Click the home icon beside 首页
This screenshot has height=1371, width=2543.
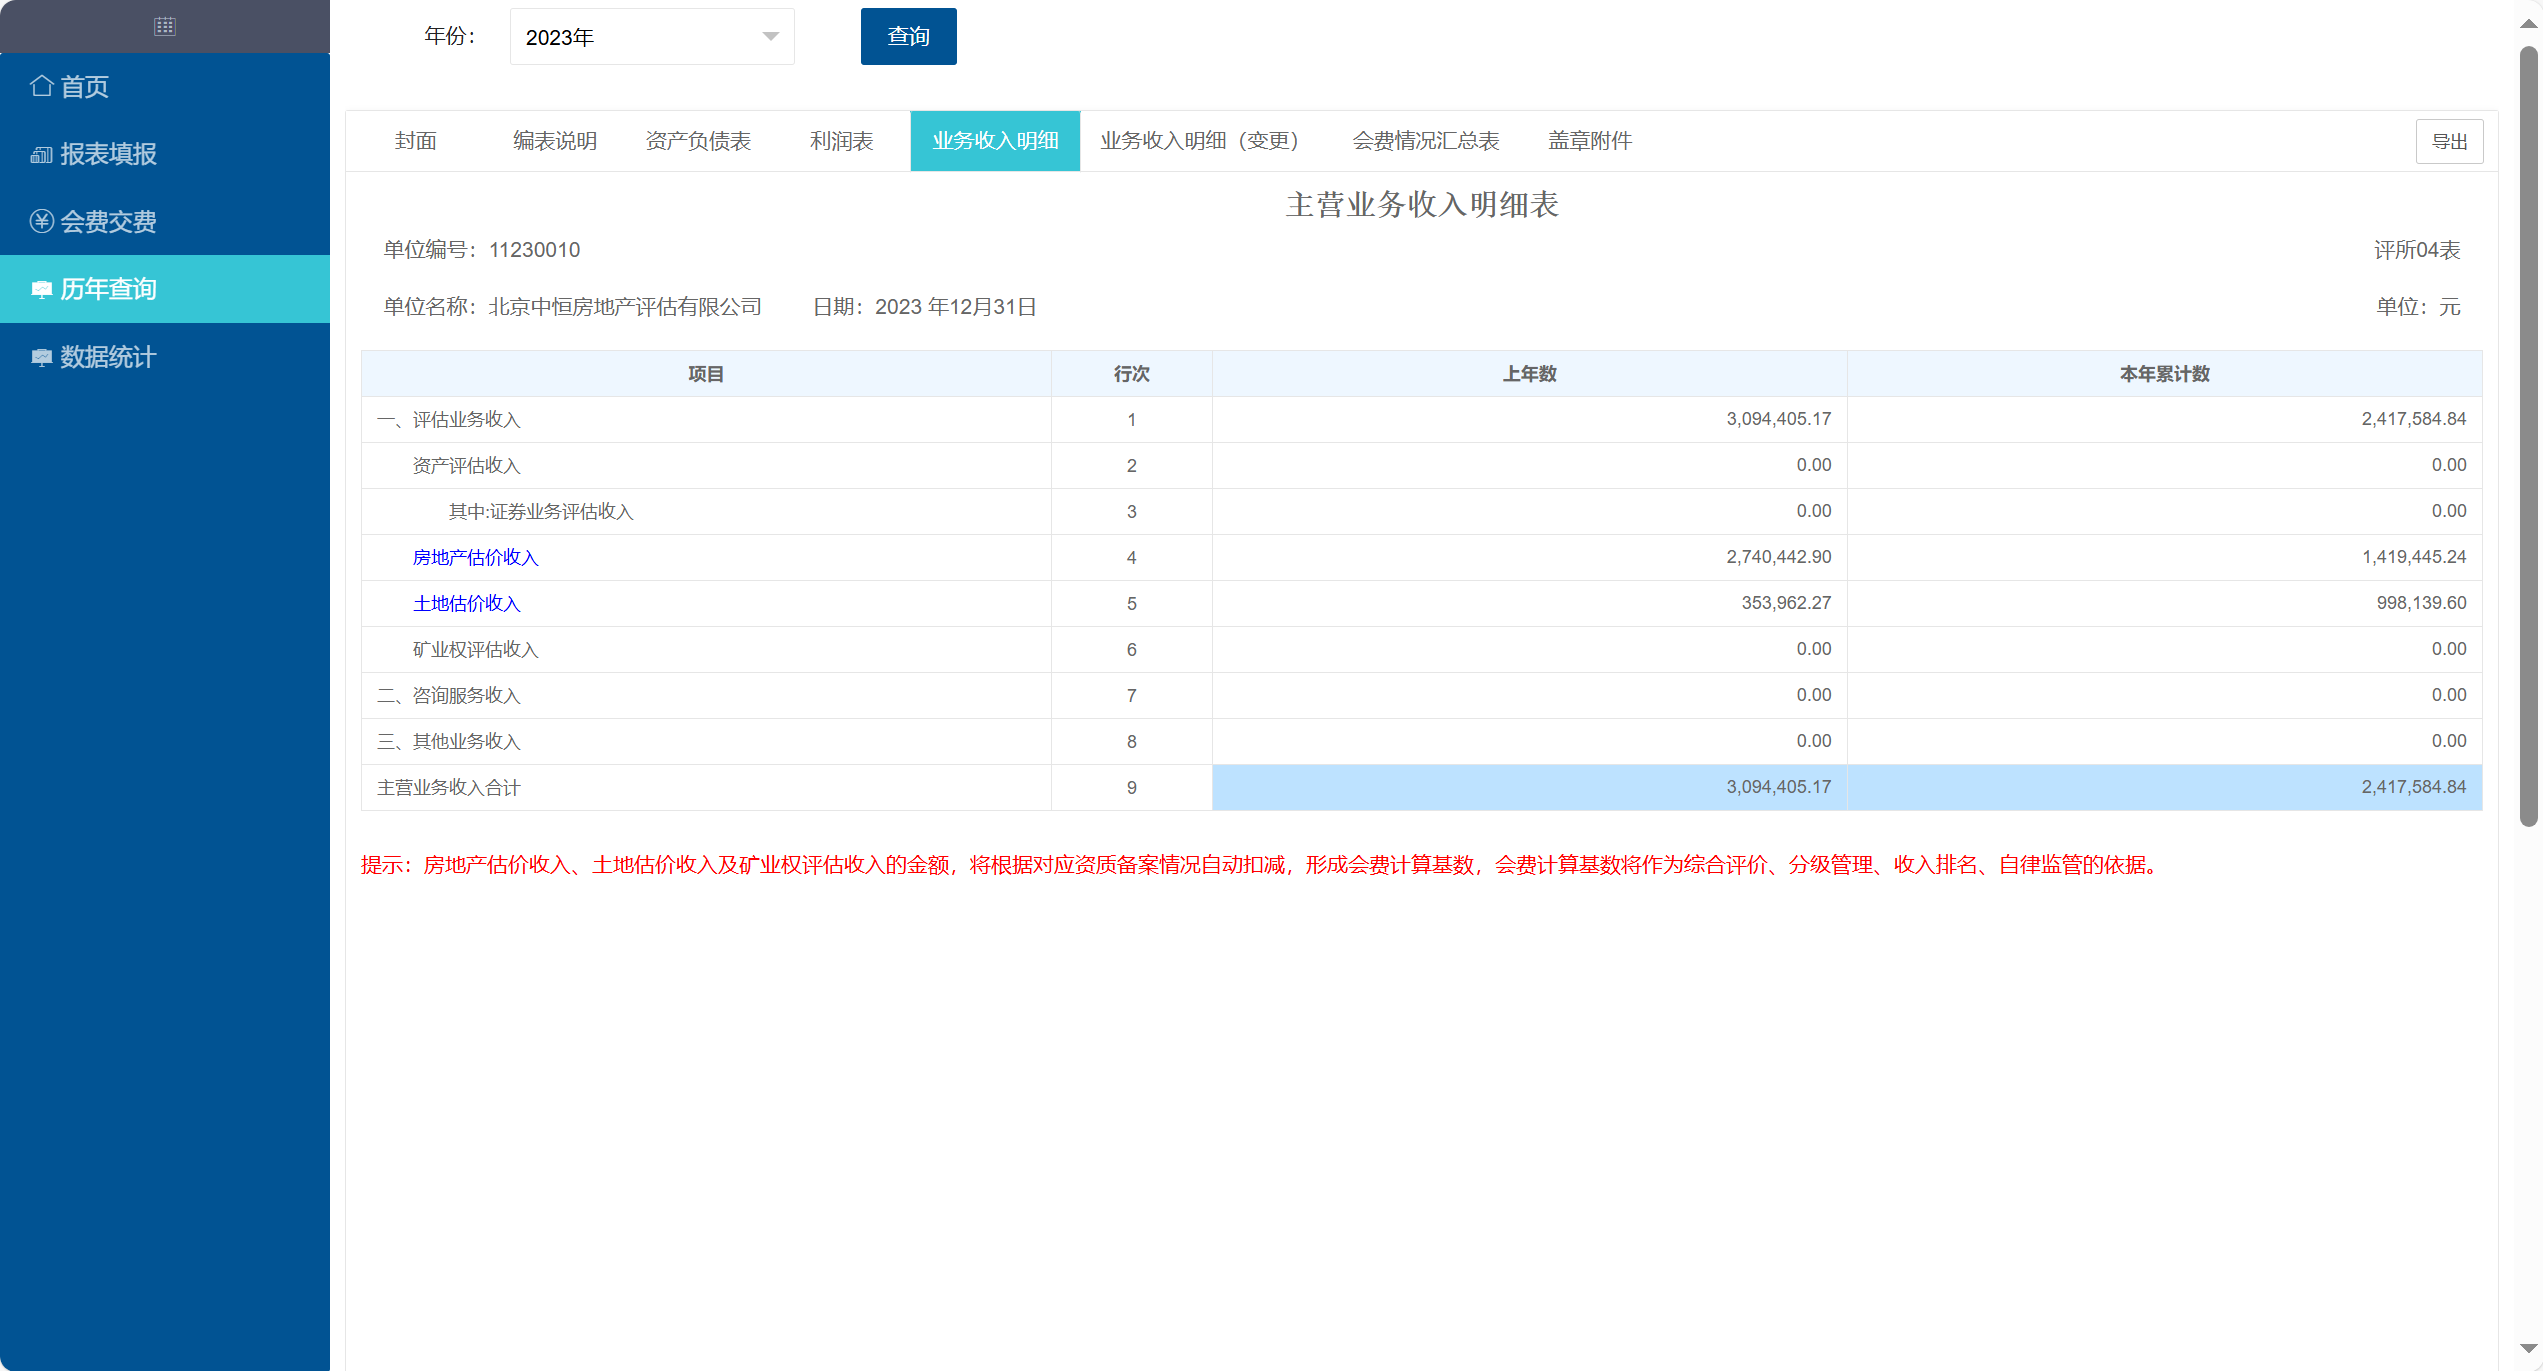click(x=42, y=86)
